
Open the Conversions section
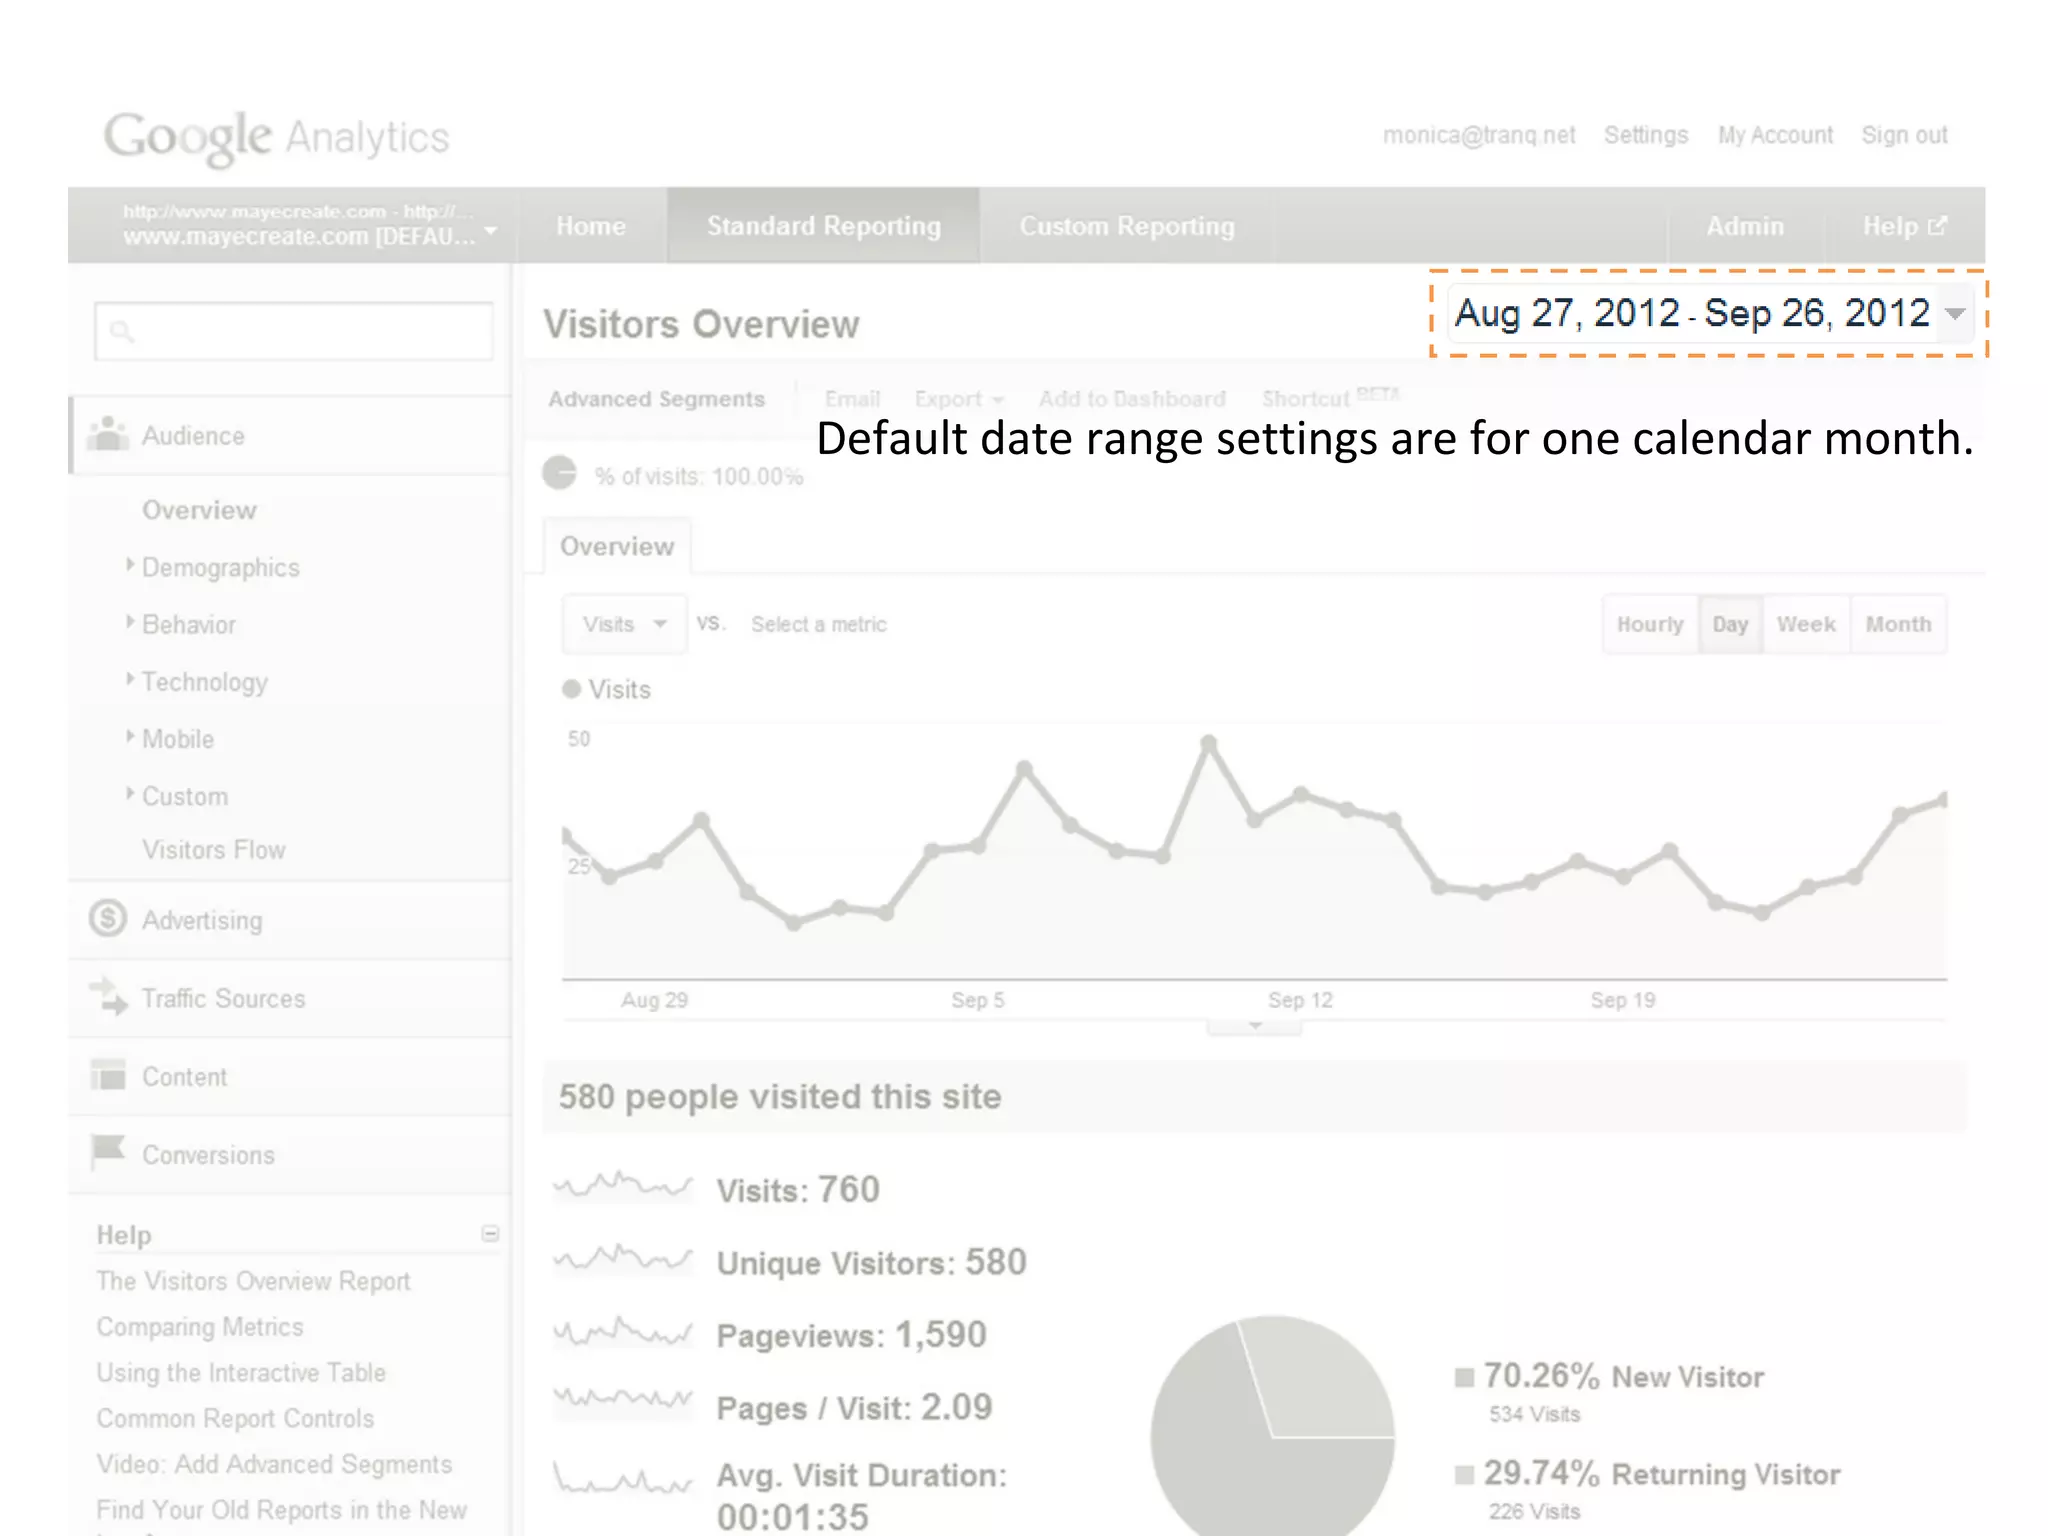click(x=290, y=1154)
